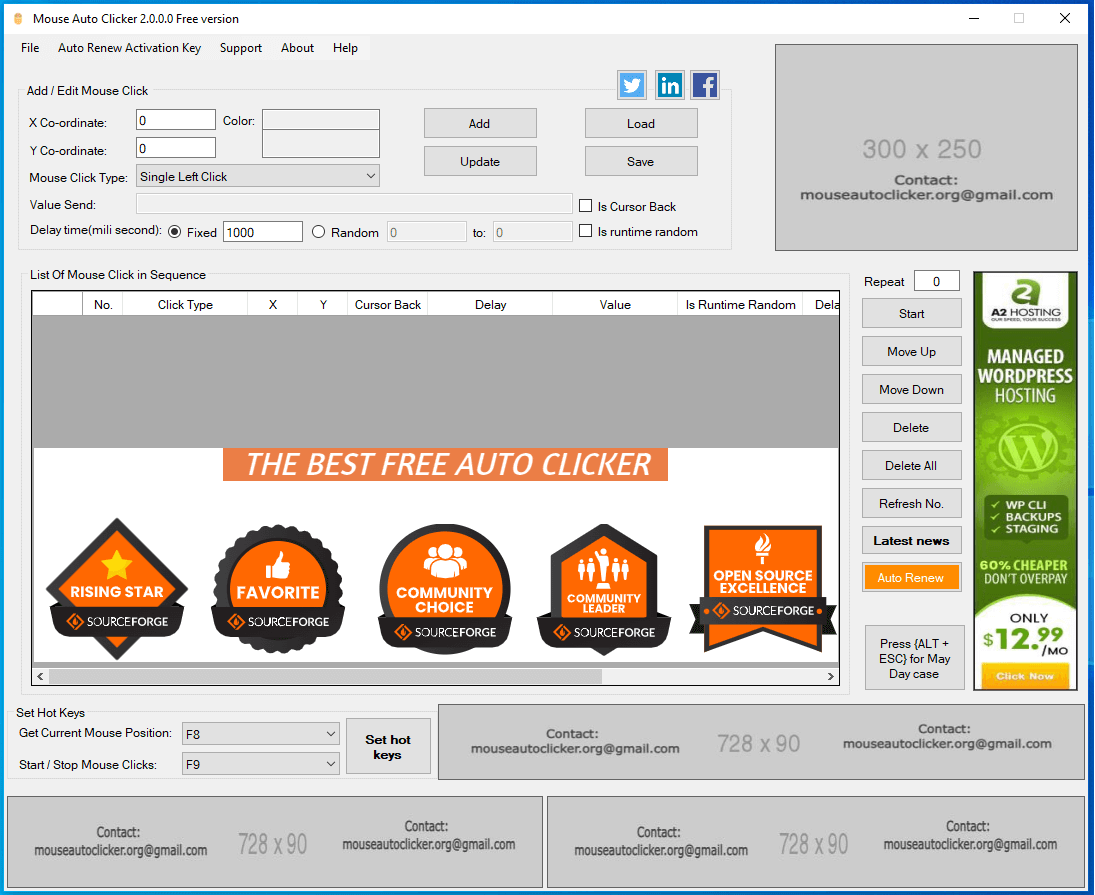Open the Twitter social media icon
Screen dimensions: 1095x895
point(631,85)
